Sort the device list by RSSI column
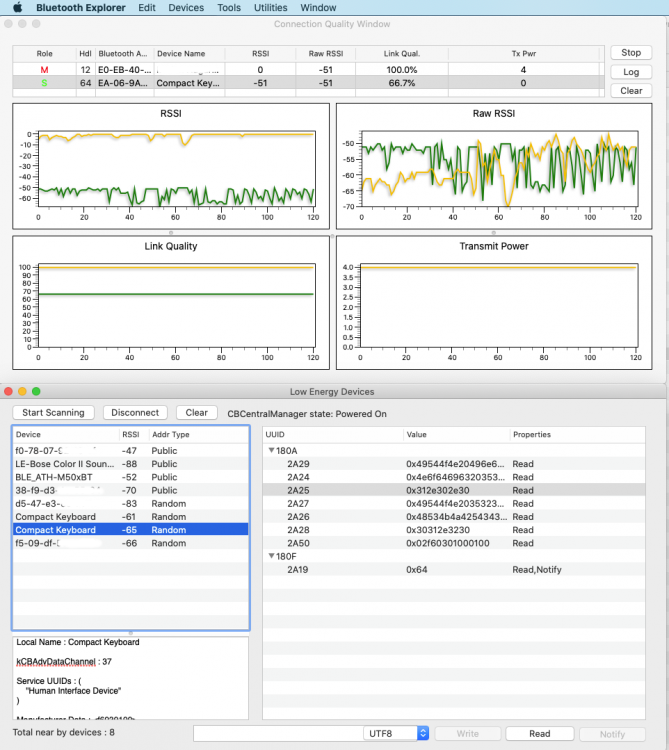 pyautogui.click(x=132, y=435)
